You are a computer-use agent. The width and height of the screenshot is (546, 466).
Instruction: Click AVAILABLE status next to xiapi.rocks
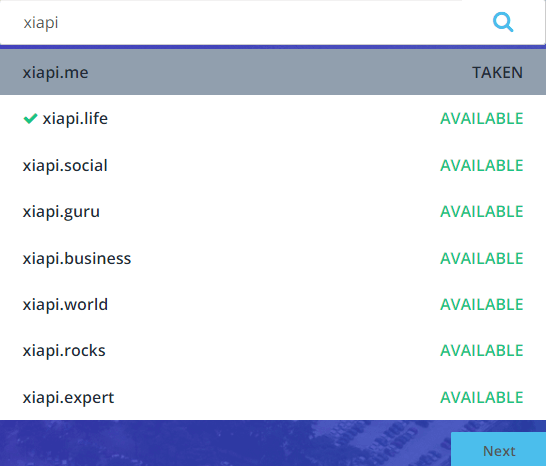click(x=482, y=350)
